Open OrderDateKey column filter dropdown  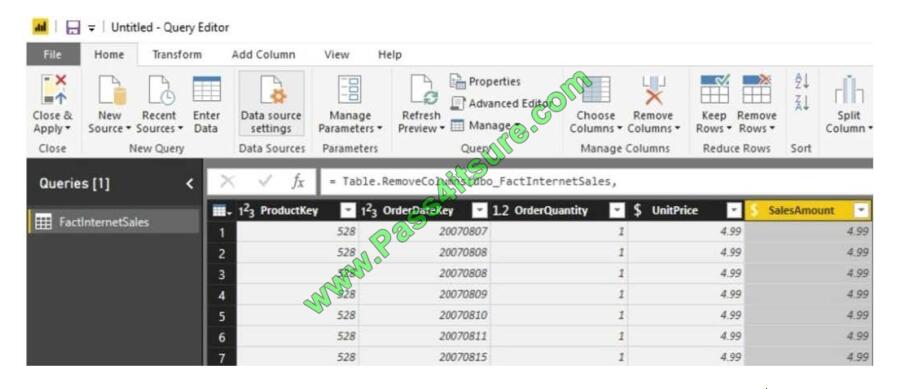479,211
